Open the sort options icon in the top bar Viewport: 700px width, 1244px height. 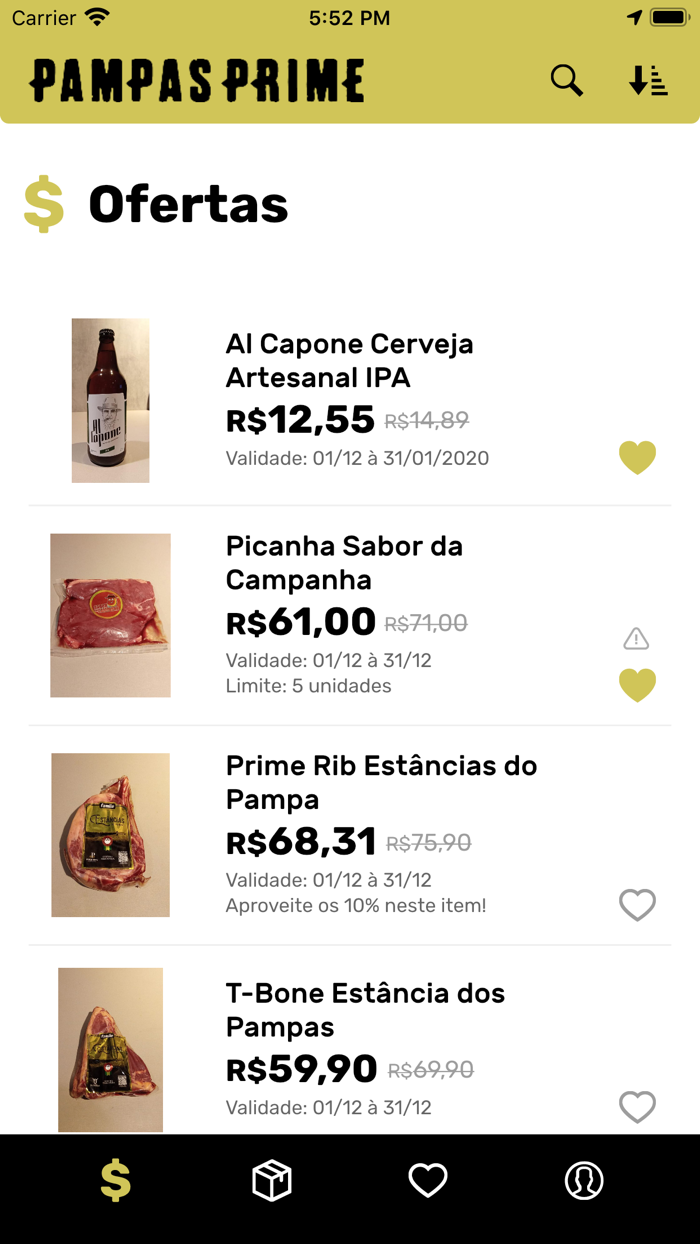point(648,80)
